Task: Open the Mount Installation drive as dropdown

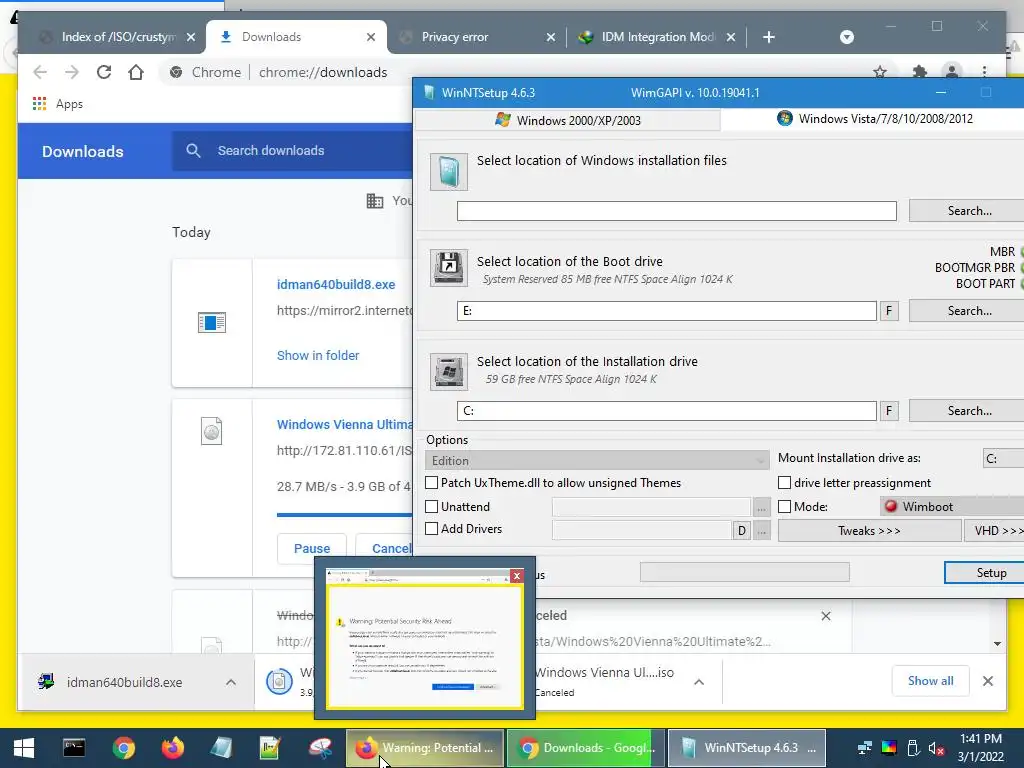Action: pos(1003,458)
